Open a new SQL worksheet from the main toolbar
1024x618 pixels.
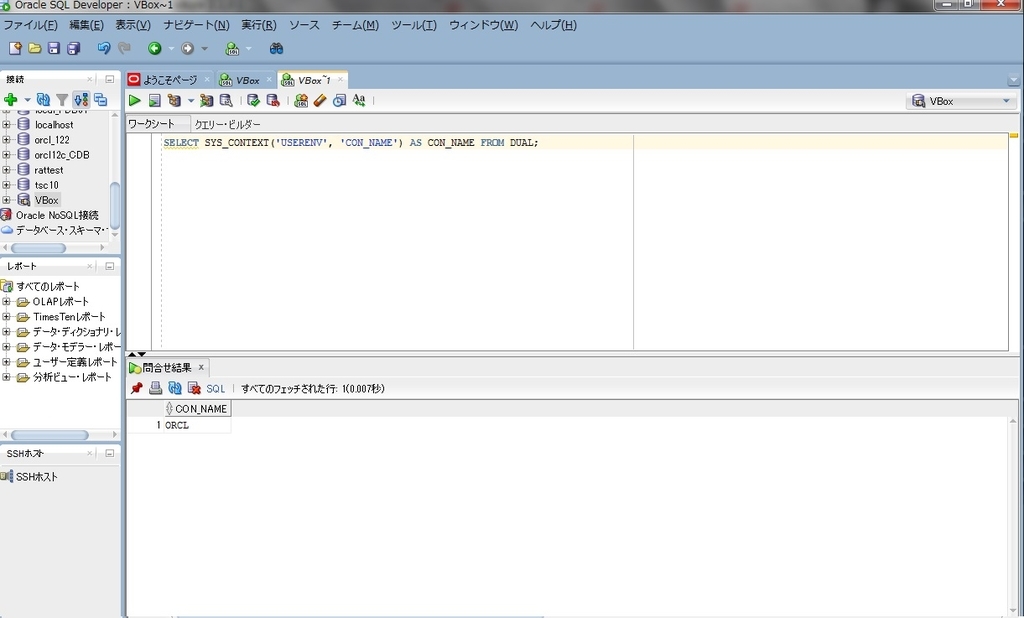point(232,48)
